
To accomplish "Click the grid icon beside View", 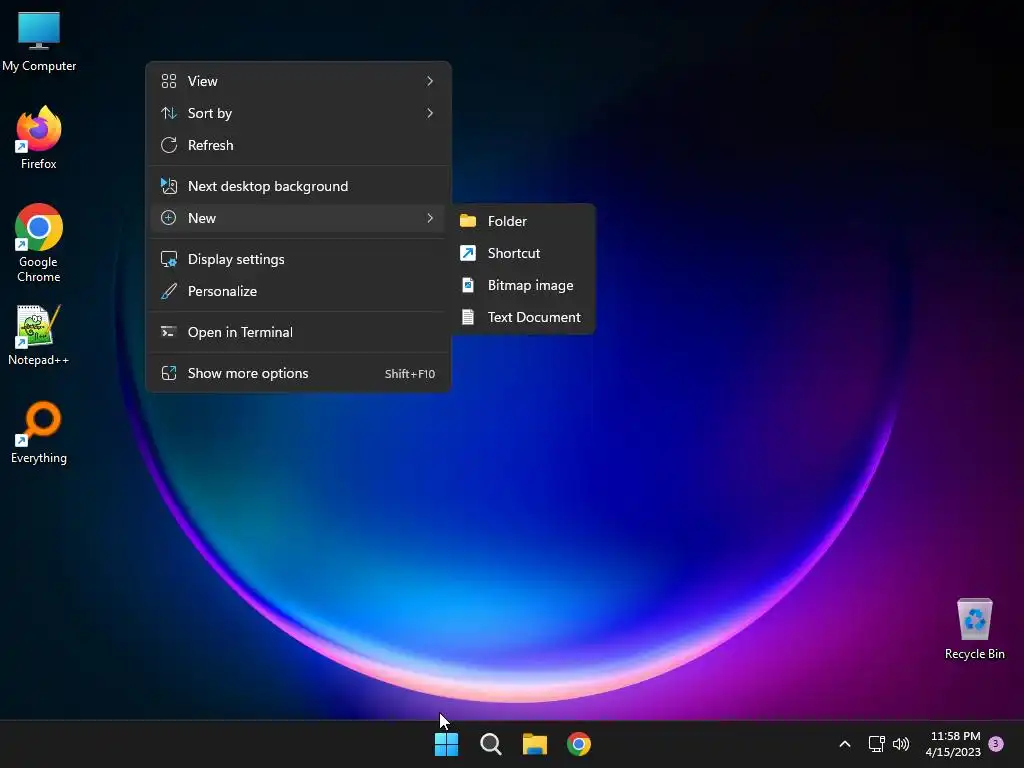I will (x=168, y=81).
